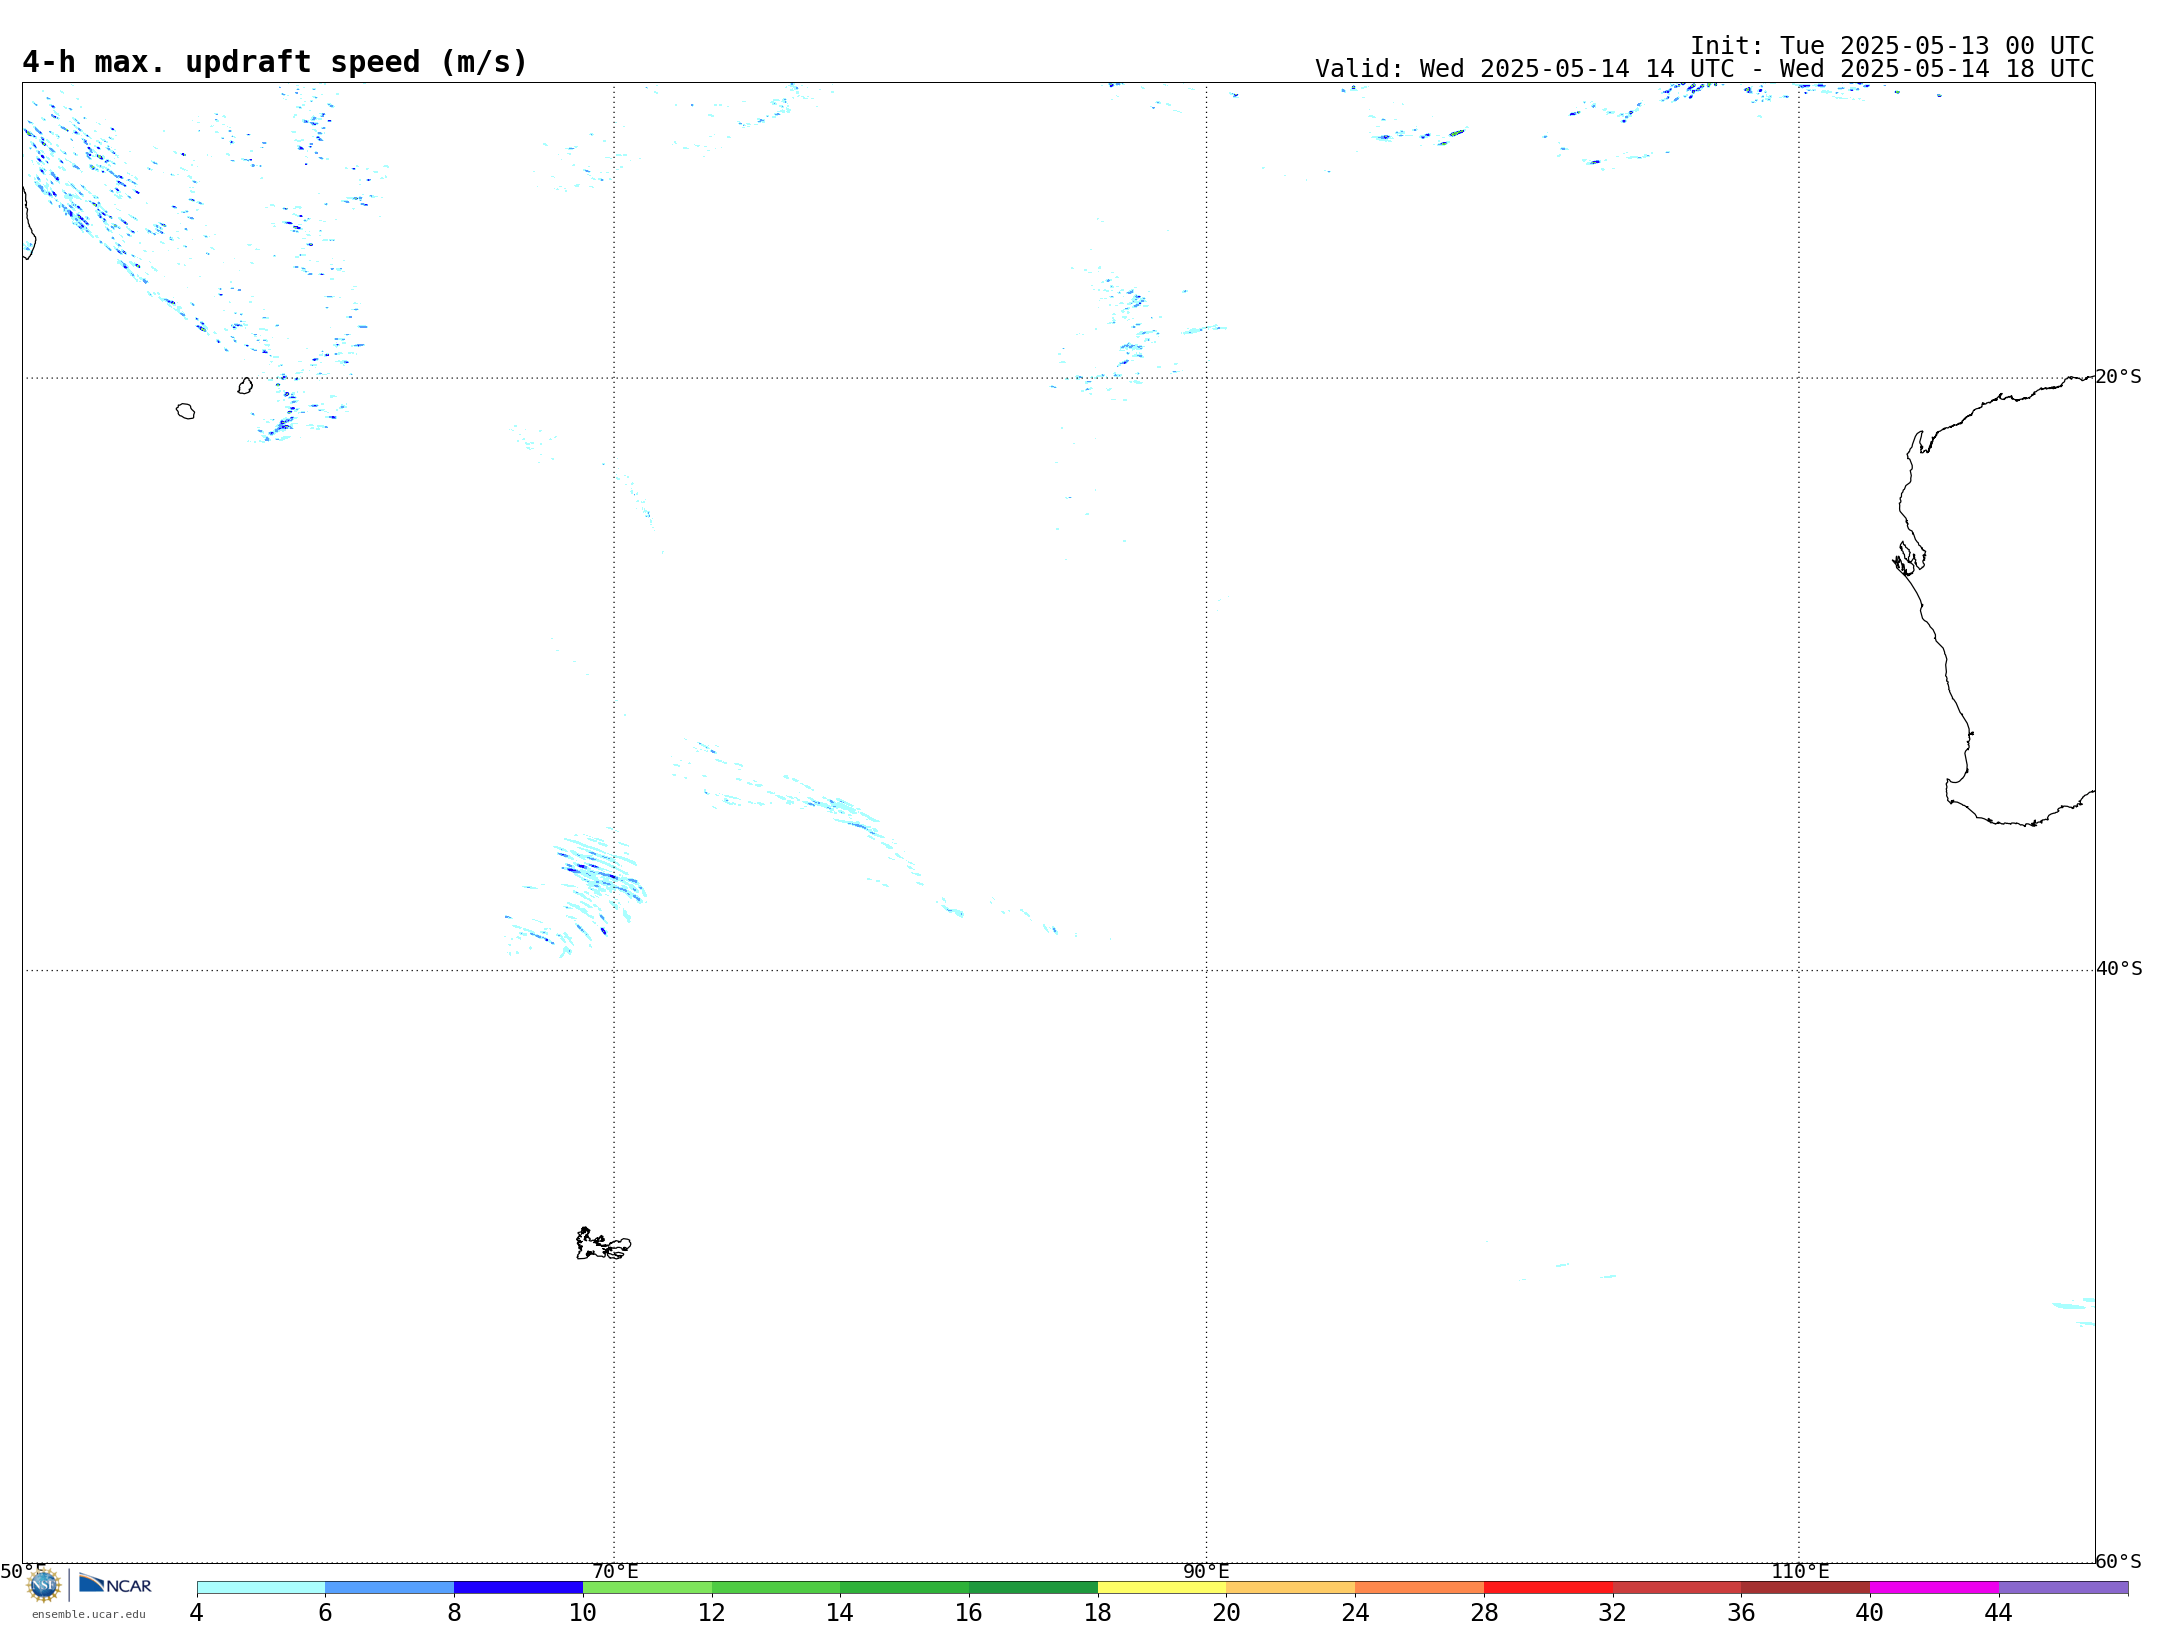Pick the purple above-44 colorbar swatch
The image size is (2160, 1626).
(x=2063, y=1587)
